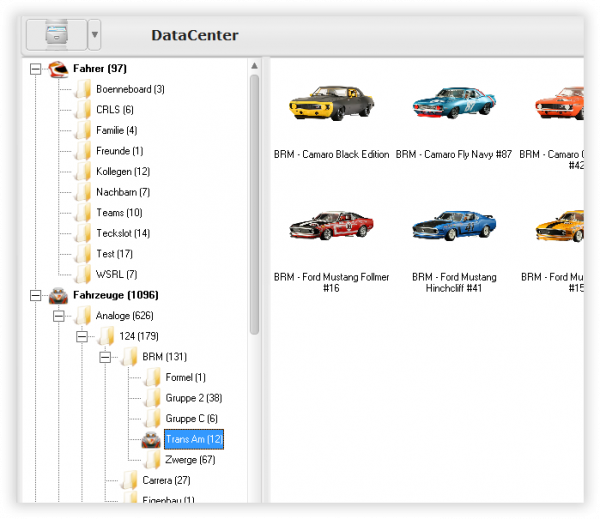Viewport: 600px width, 519px height.
Task: Click the Freunde folder icon
Action: 83,151
